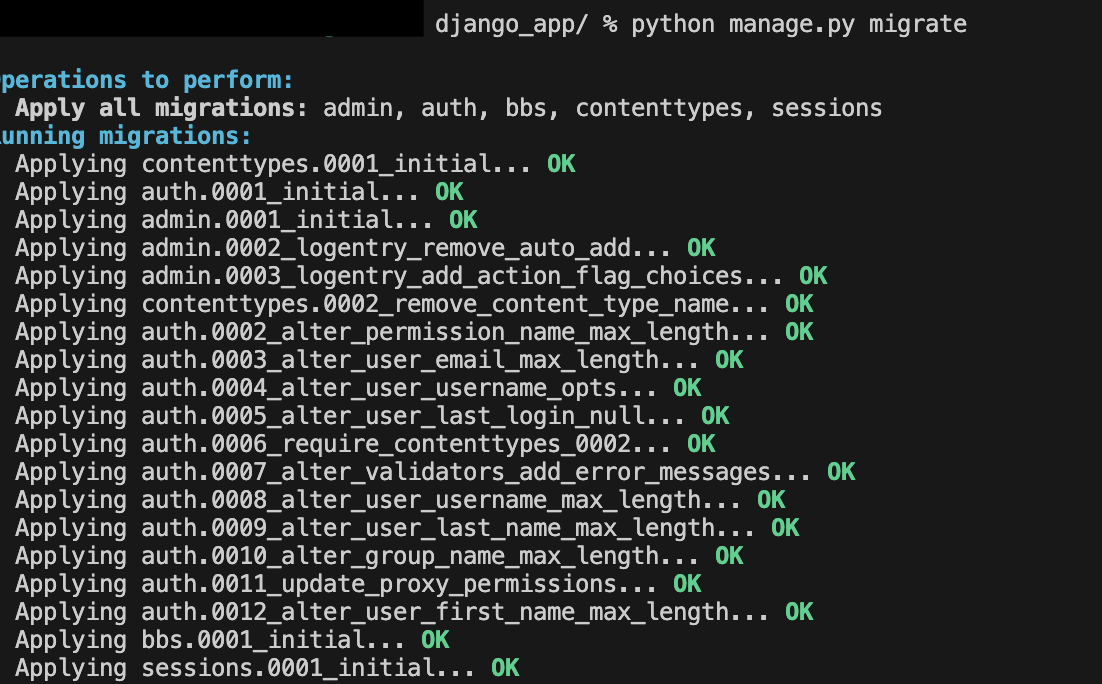Image resolution: width=1102 pixels, height=684 pixels.
Task: Click the green OK after contenttypes.0001_initial
Action: (x=561, y=164)
